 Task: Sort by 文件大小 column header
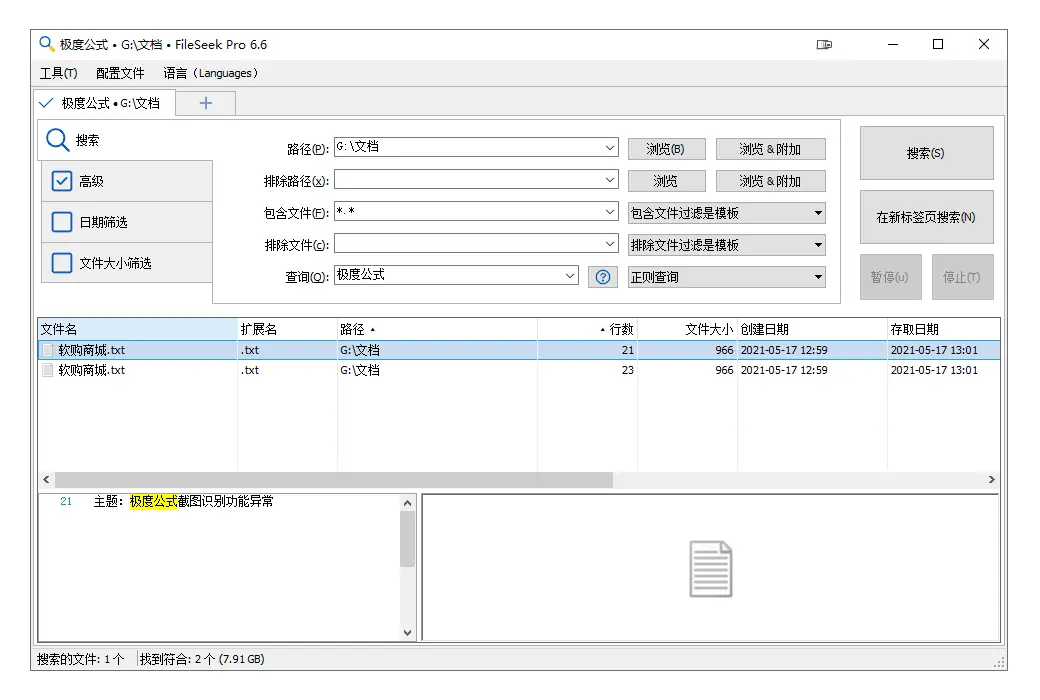click(687, 329)
